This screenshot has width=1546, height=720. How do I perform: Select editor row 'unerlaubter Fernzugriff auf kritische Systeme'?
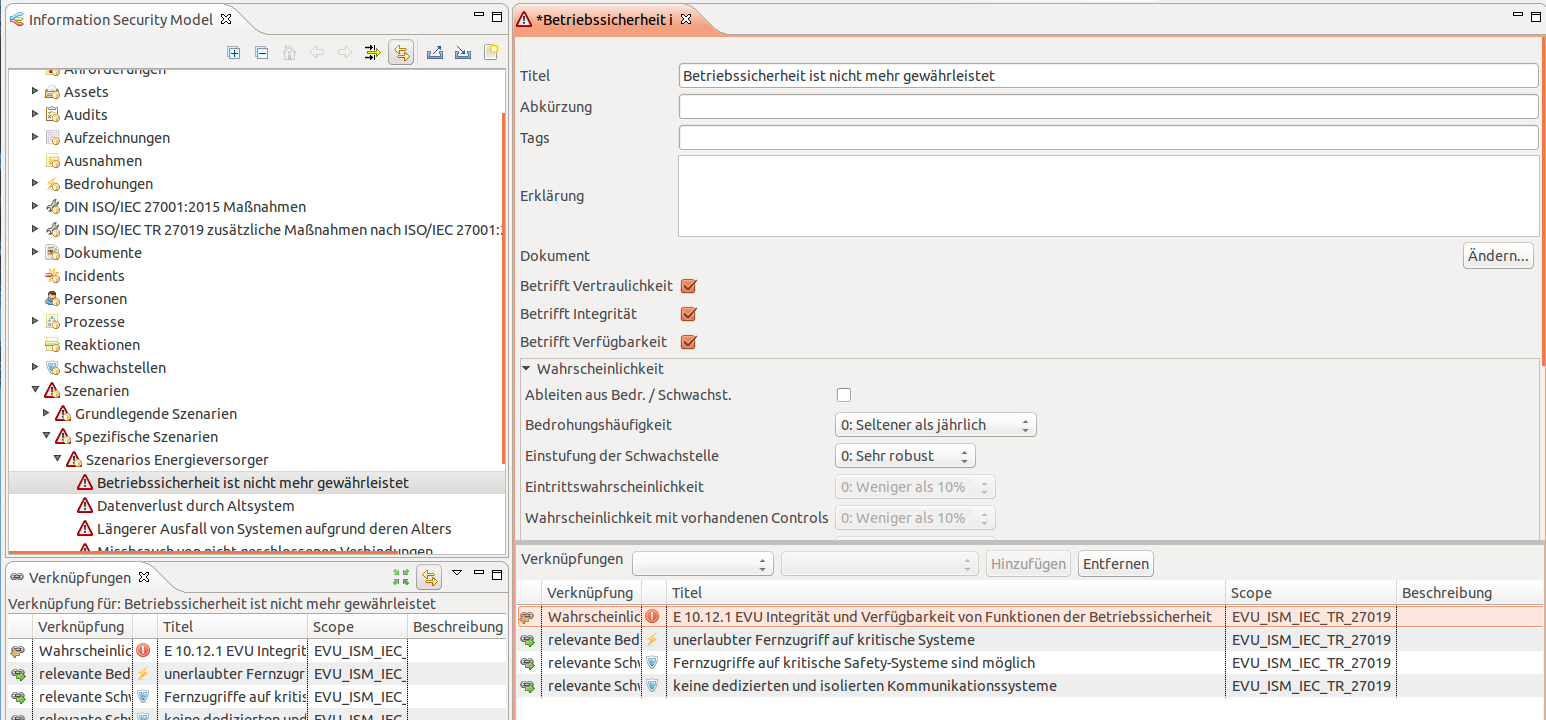pyautogui.click(x=1028, y=640)
